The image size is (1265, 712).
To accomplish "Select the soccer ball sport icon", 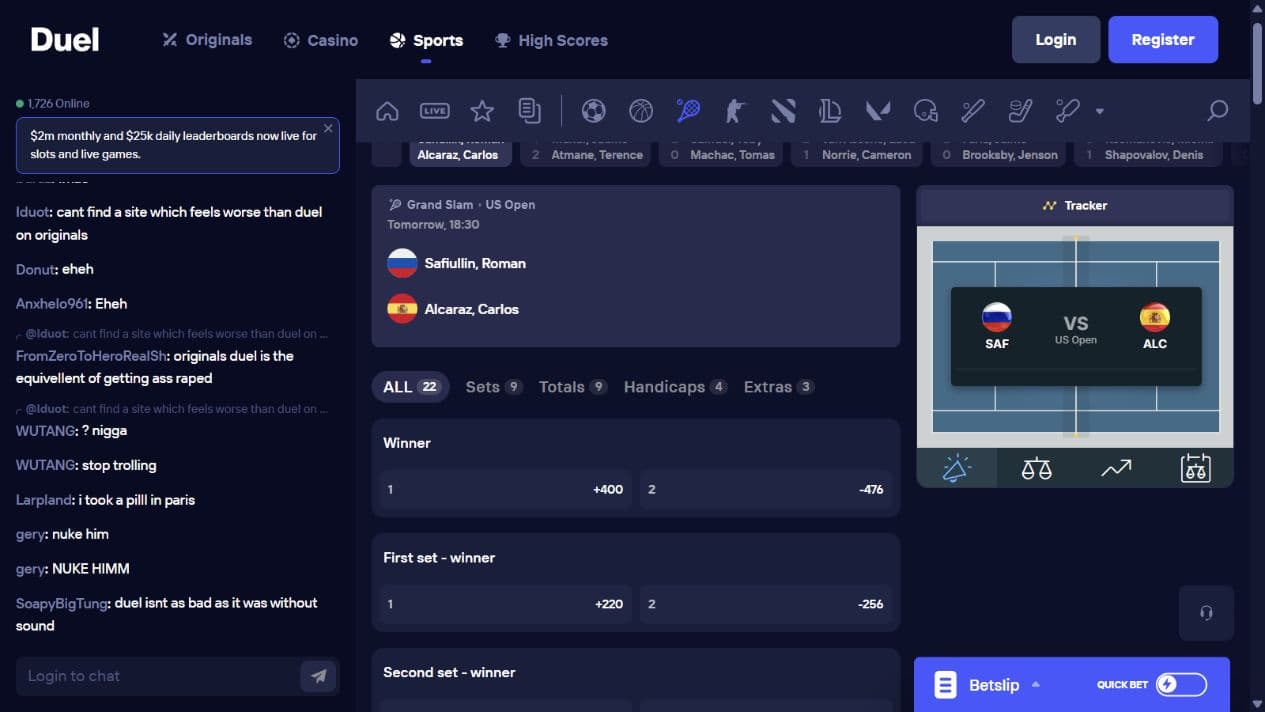I will pos(593,111).
